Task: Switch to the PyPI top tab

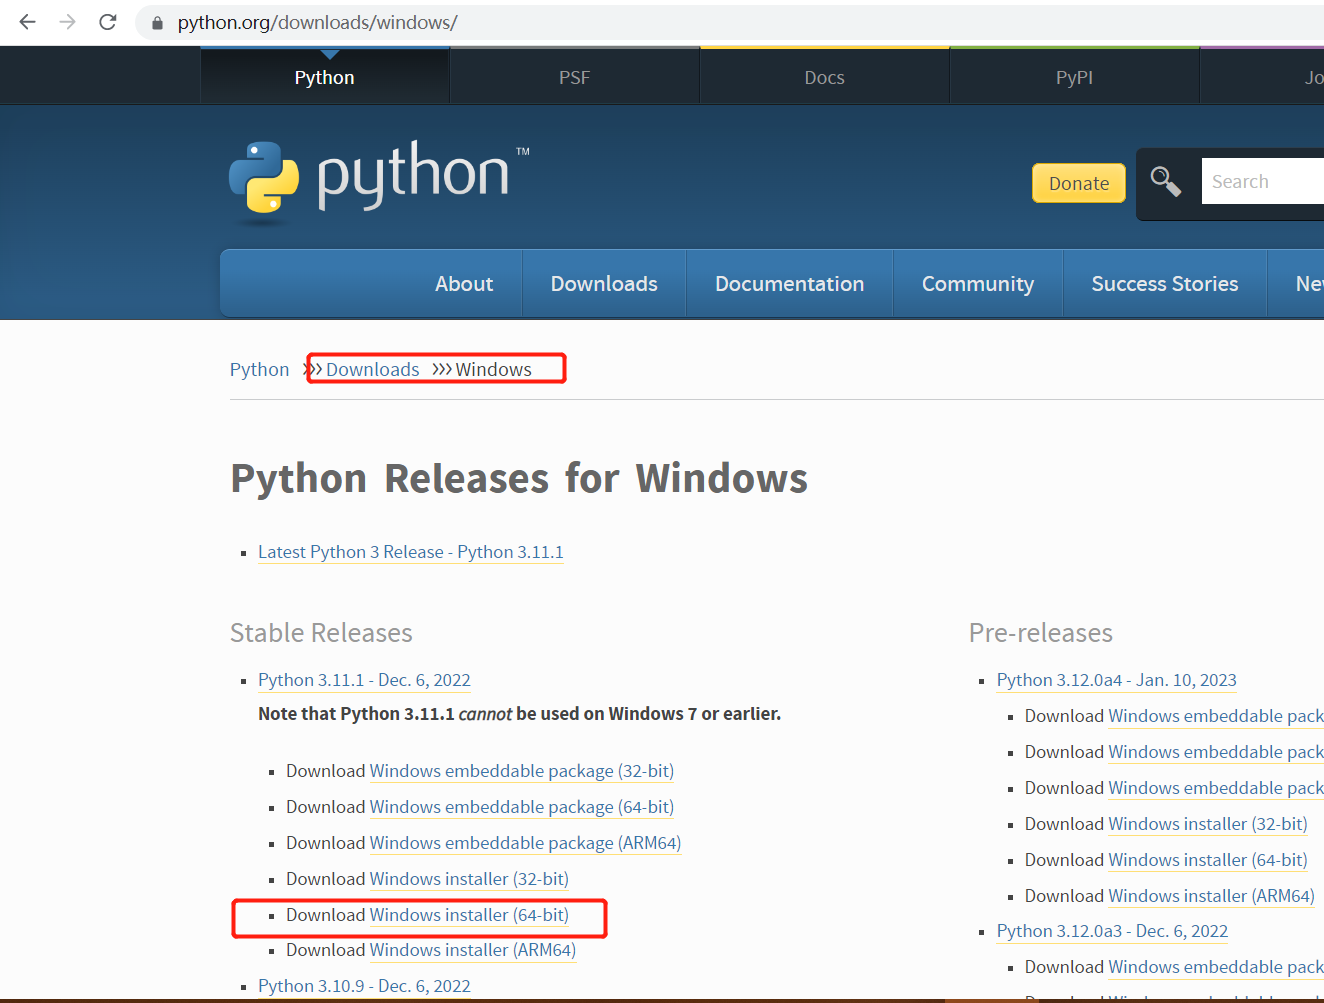Action: (x=1074, y=77)
